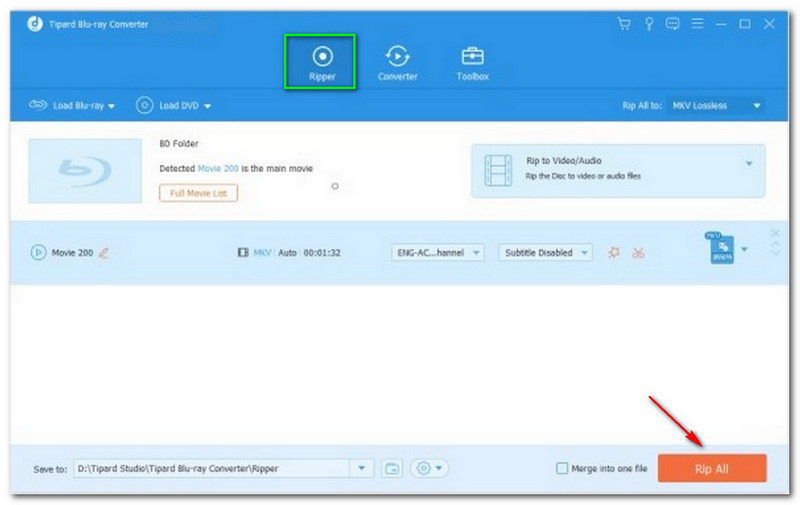The width and height of the screenshot is (800, 505).
Task: Open the hamburger menu icon
Action: coord(697,23)
